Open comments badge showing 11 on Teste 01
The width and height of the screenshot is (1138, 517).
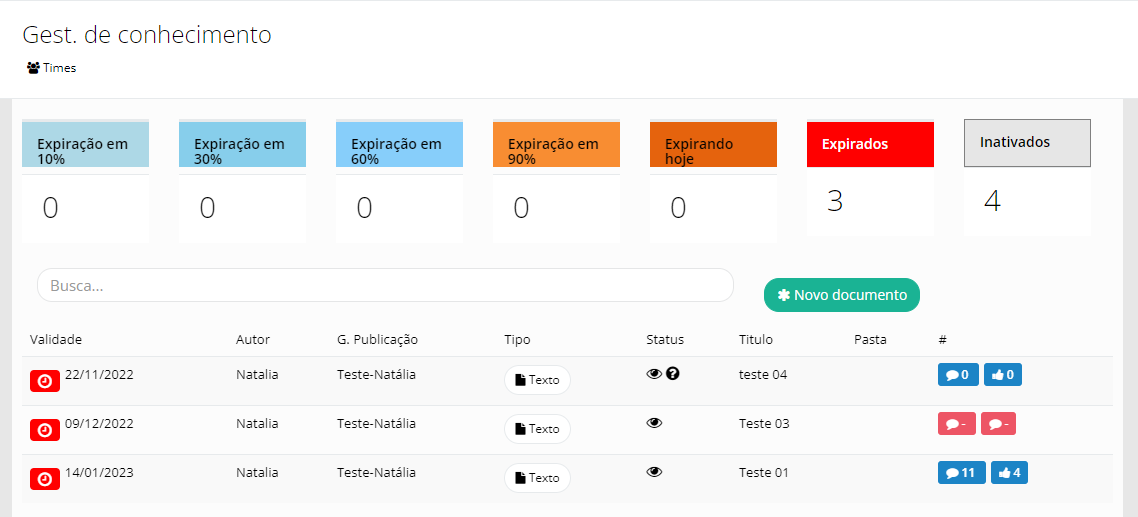(961, 472)
